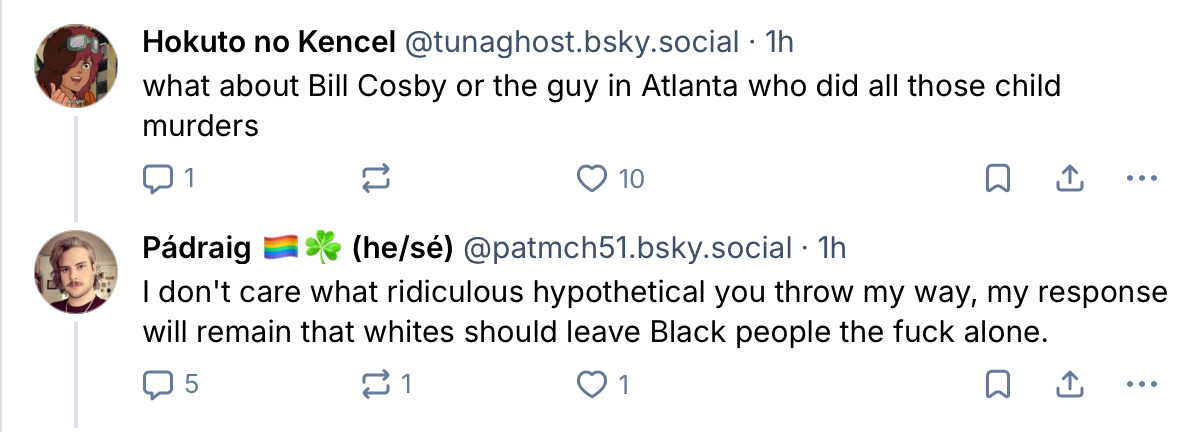Open Hokuto no Kencel's profile name link
1192x432 pixels.
270,43
